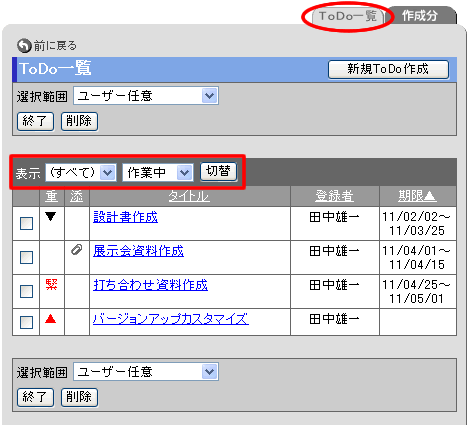Tick the checkbox beside バージョンアップカスタマイズ
The width and height of the screenshot is (471, 425).
(x=26, y=322)
